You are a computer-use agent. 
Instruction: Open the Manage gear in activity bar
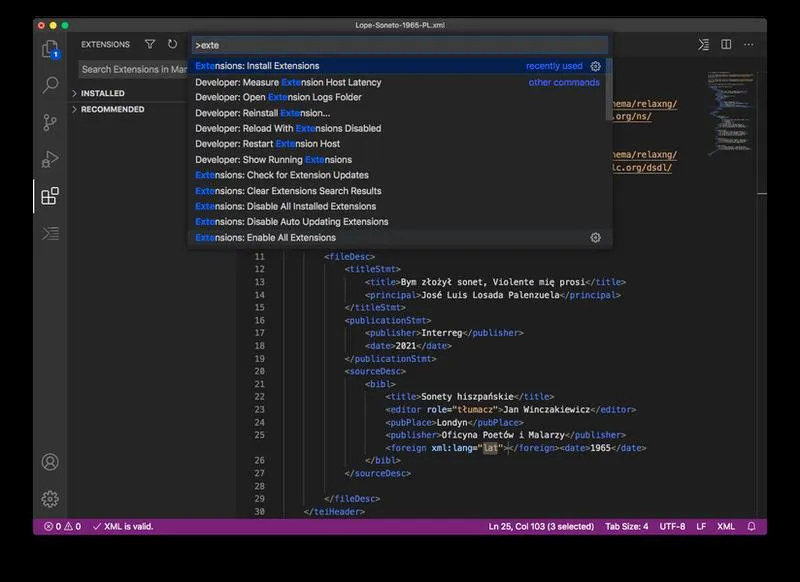pyautogui.click(x=50, y=499)
